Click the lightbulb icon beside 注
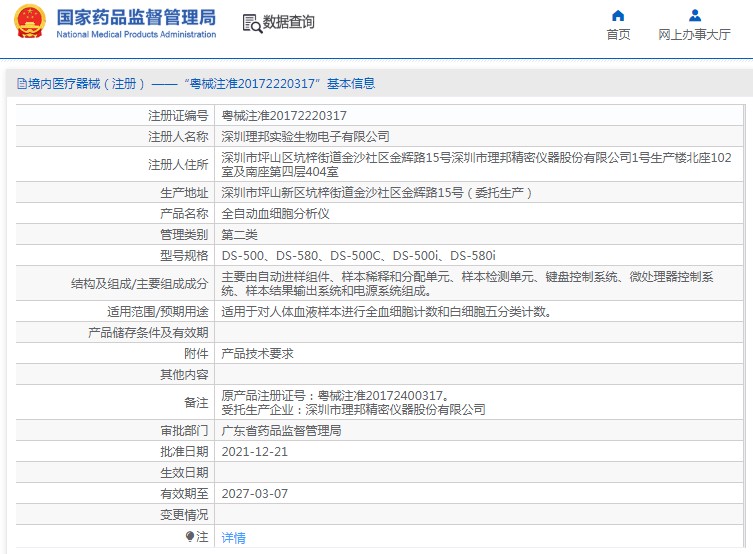This screenshot has height=554, width=753. (x=190, y=536)
